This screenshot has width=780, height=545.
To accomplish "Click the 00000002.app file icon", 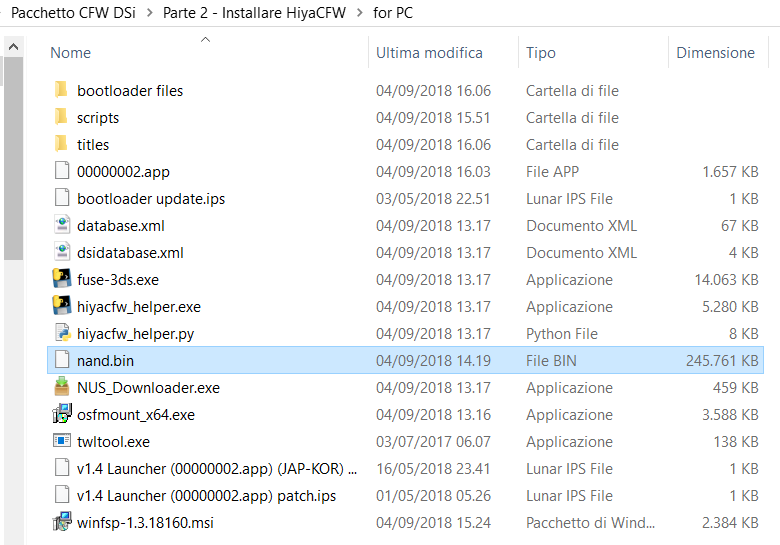I will click(62, 171).
